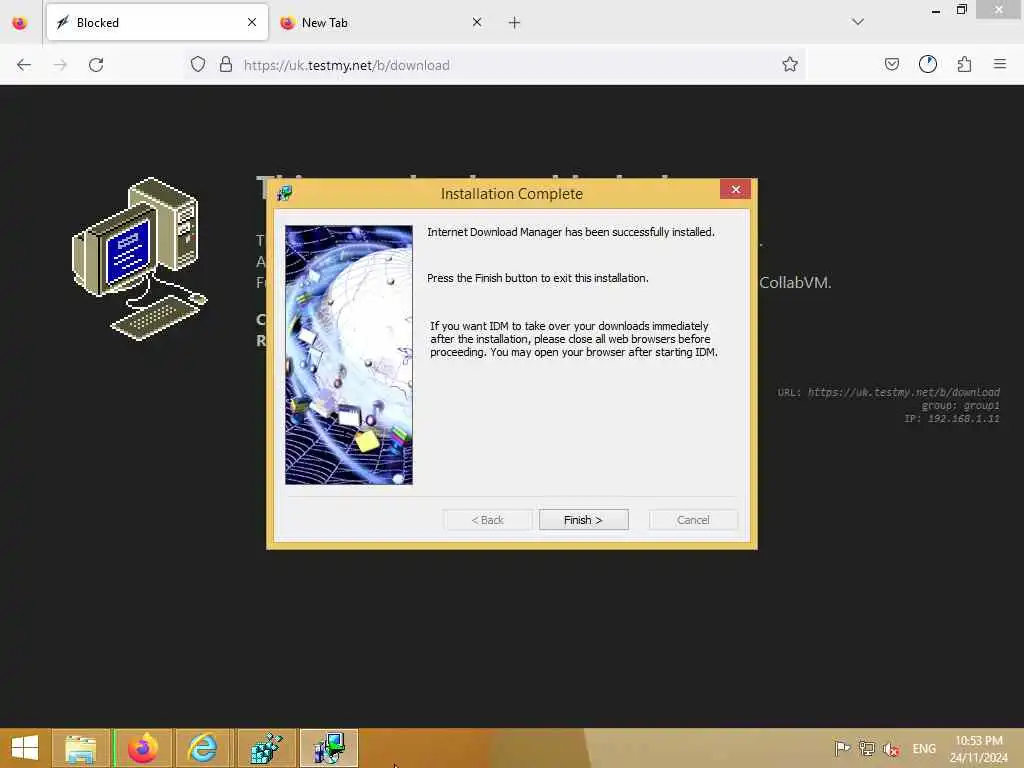Click the muted volume tray icon
The image size is (1024, 768).
(891, 749)
